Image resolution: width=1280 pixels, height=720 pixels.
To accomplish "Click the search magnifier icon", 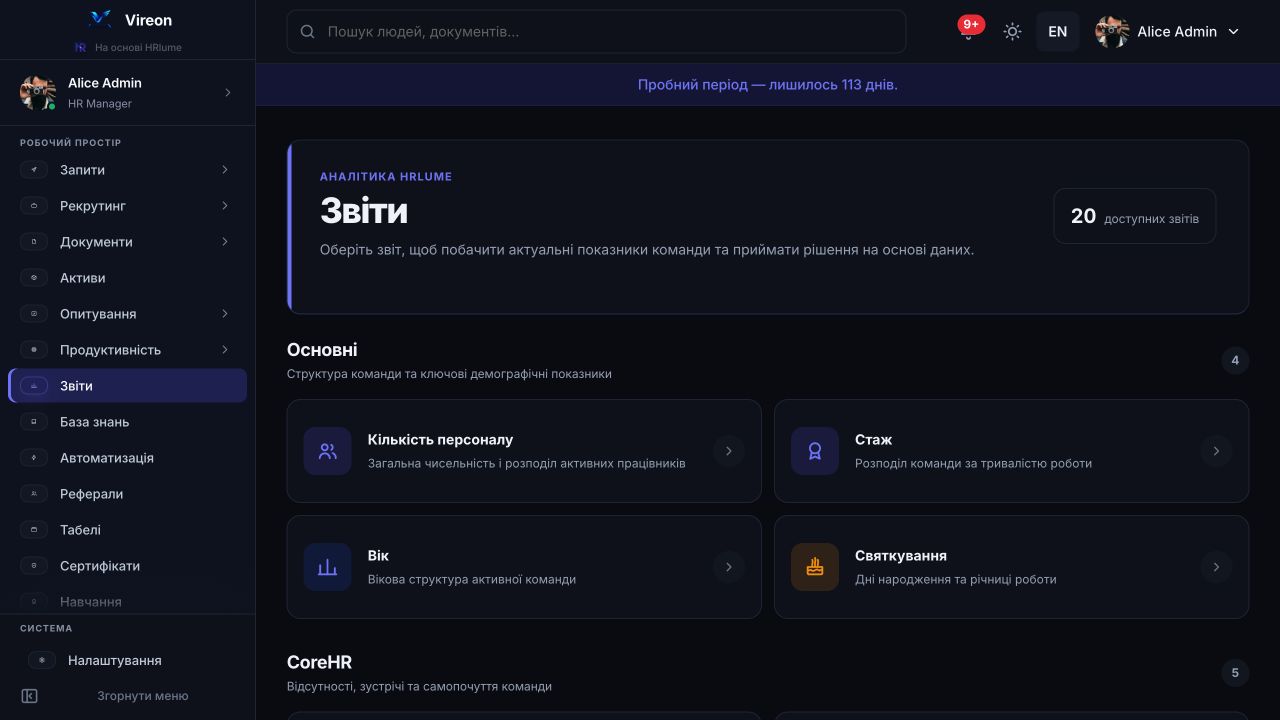I will coord(308,32).
